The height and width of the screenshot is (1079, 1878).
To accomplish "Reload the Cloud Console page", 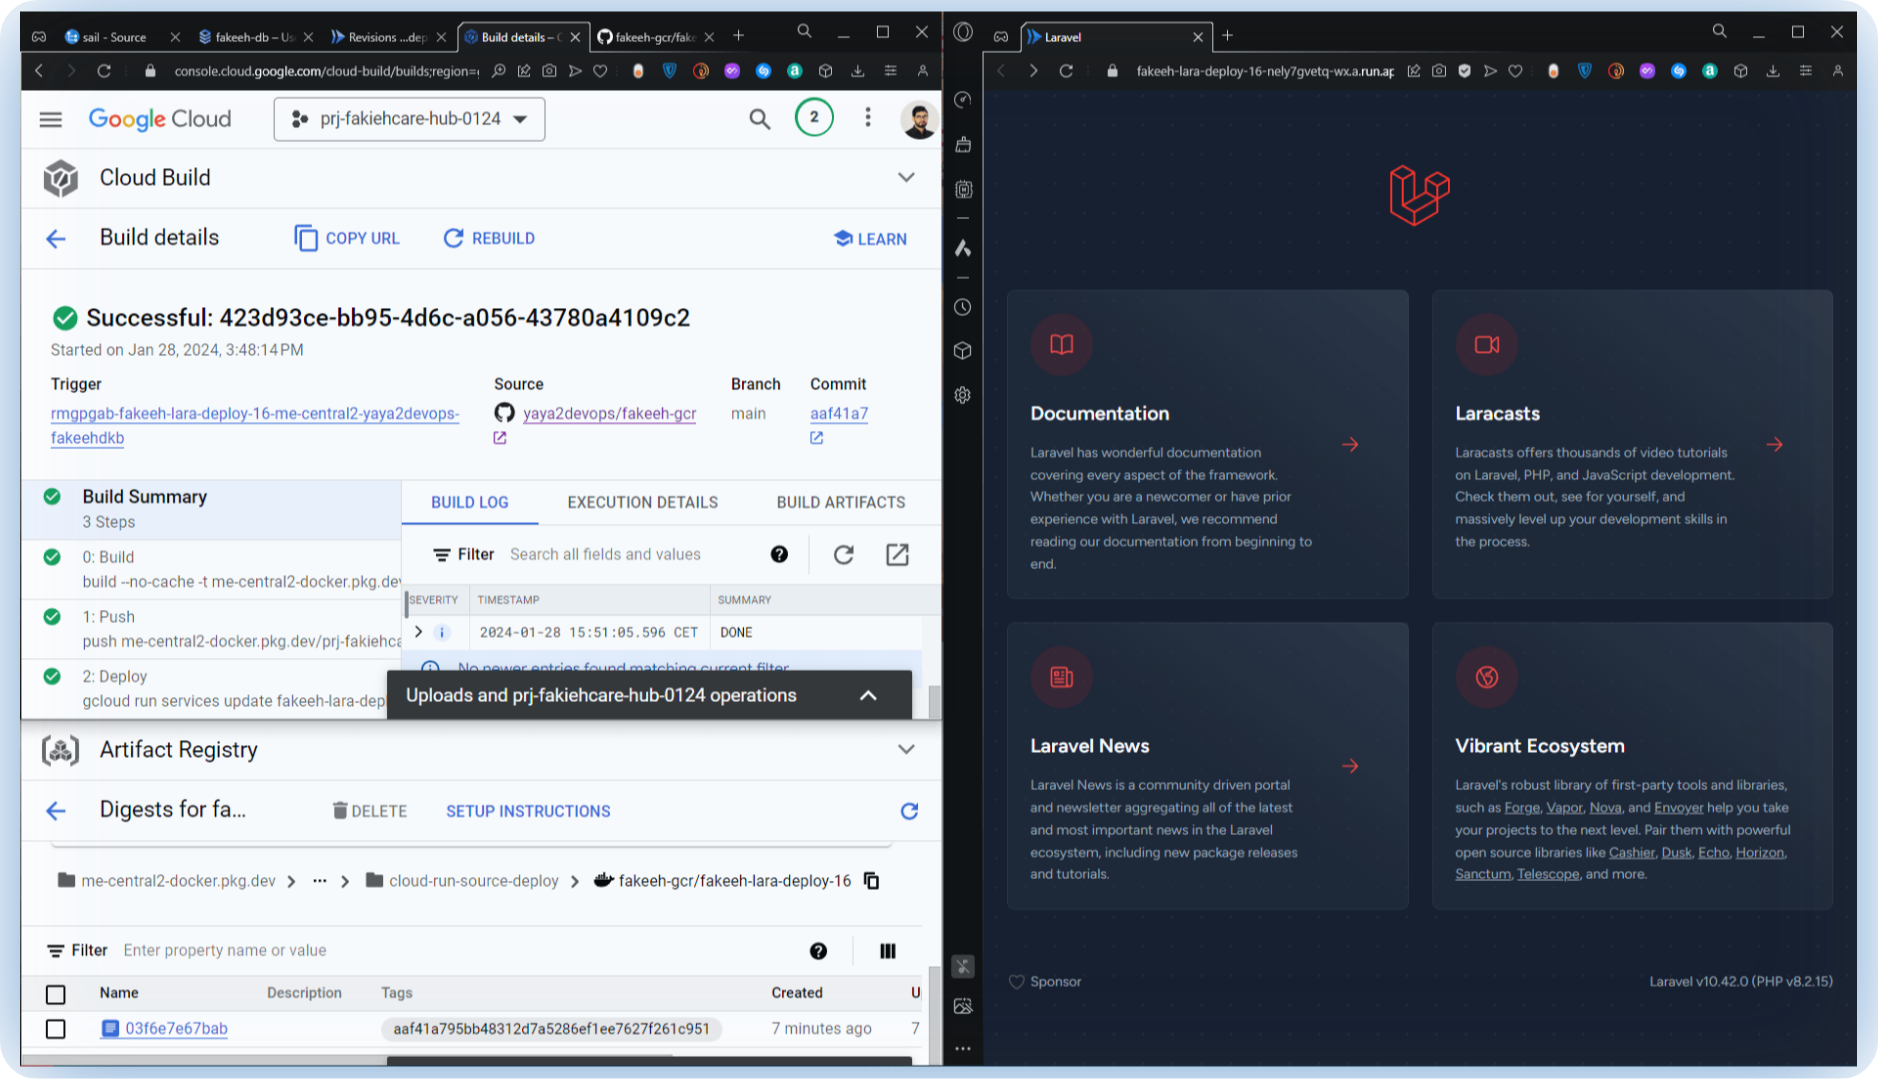I will tap(104, 71).
